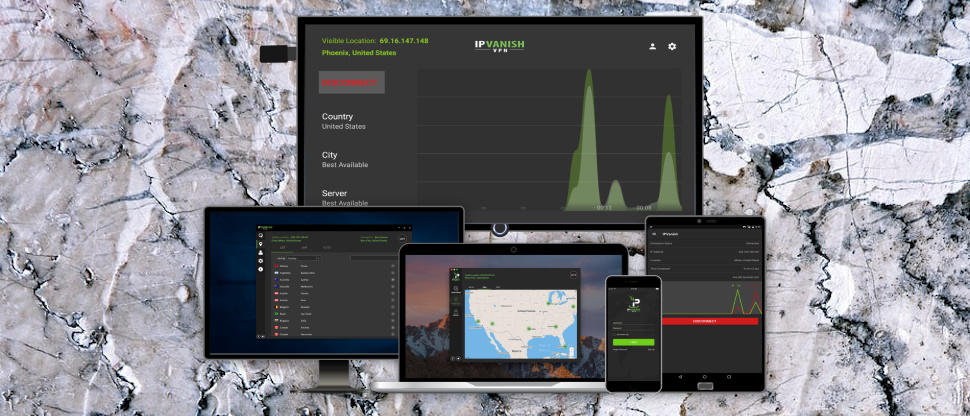970x416 pixels.
Task: Click the Los Angeles server marker on map
Action: [478, 321]
